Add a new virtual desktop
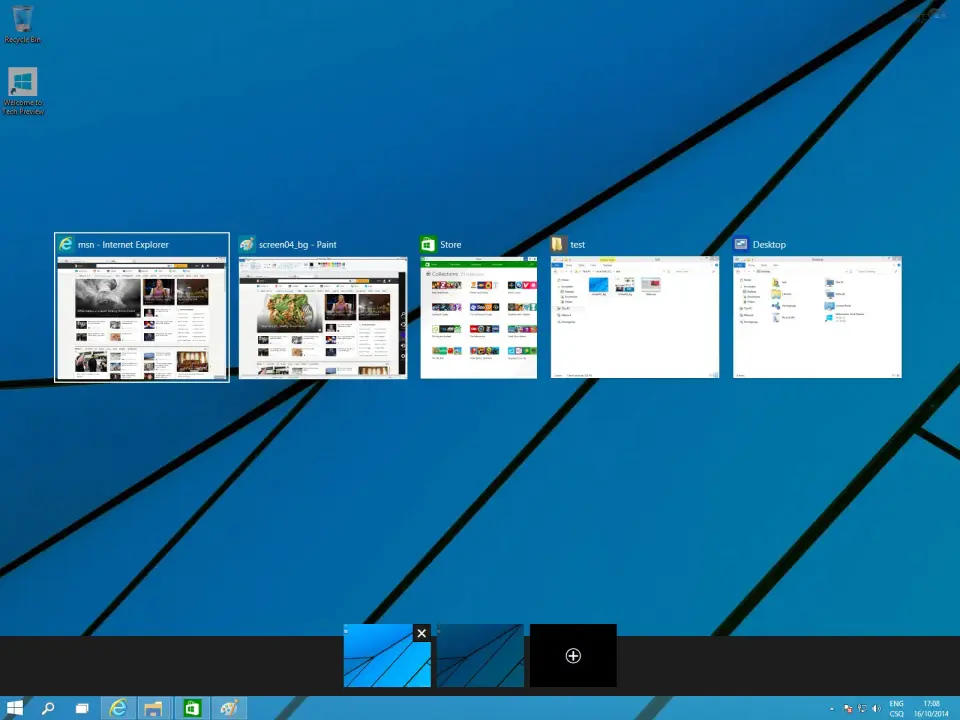Image resolution: width=960 pixels, height=720 pixels. 573,656
